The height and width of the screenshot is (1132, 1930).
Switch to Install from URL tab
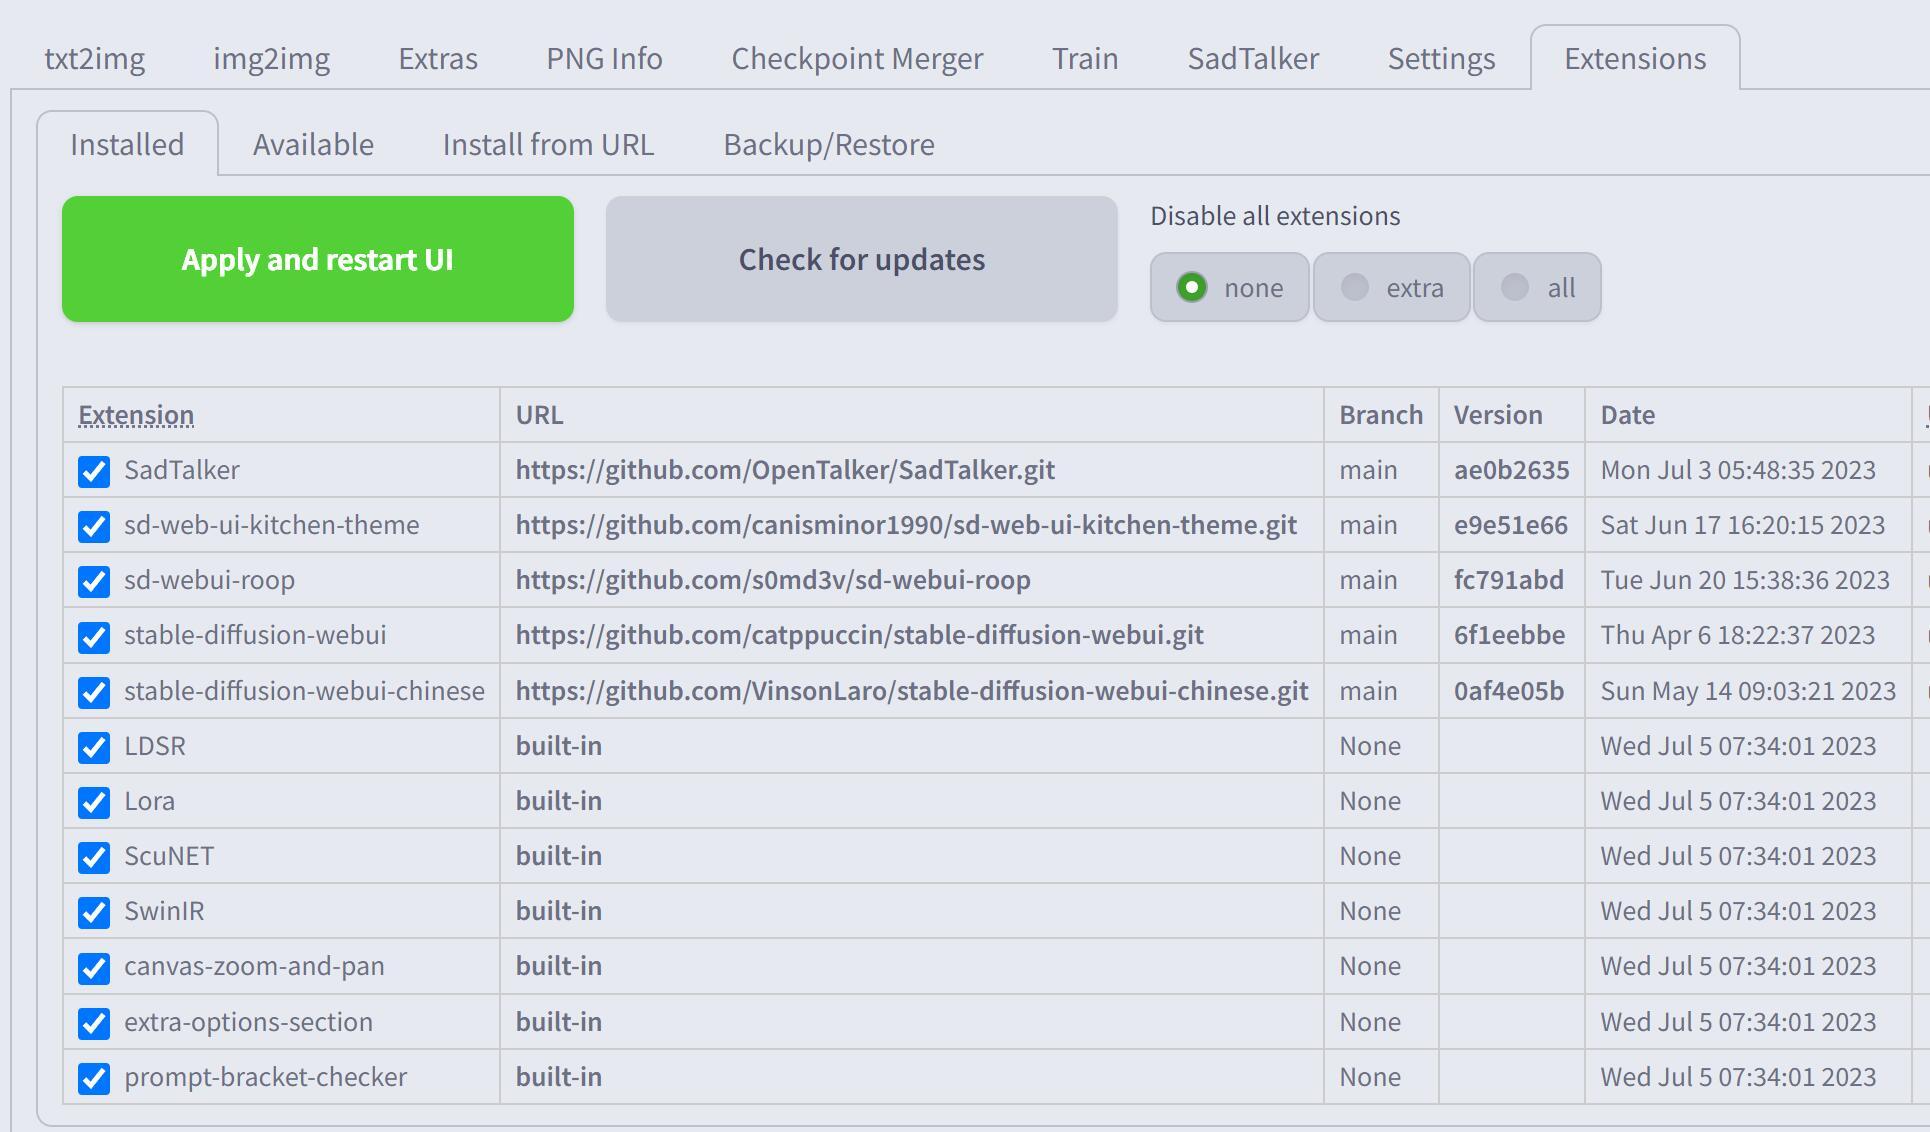[x=548, y=144]
